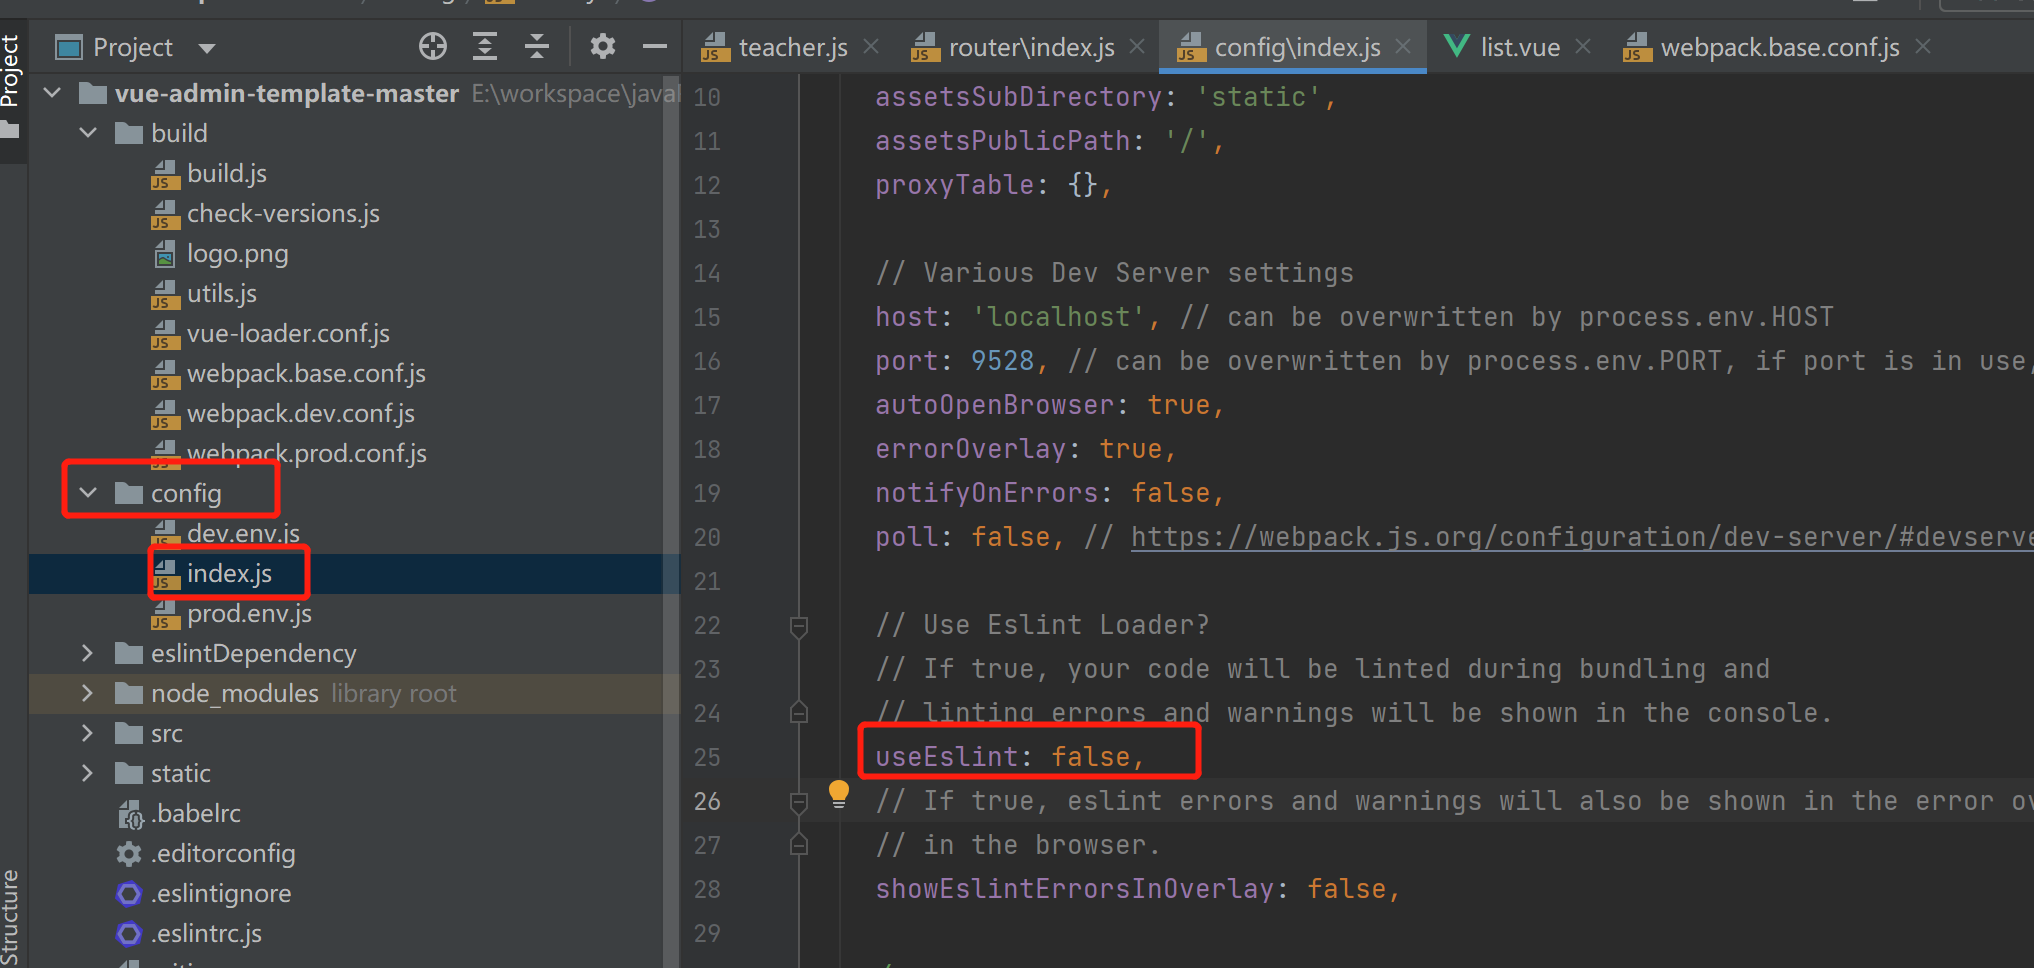Select the .editorconfig file
The image size is (2034, 968).
click(223, 853)
